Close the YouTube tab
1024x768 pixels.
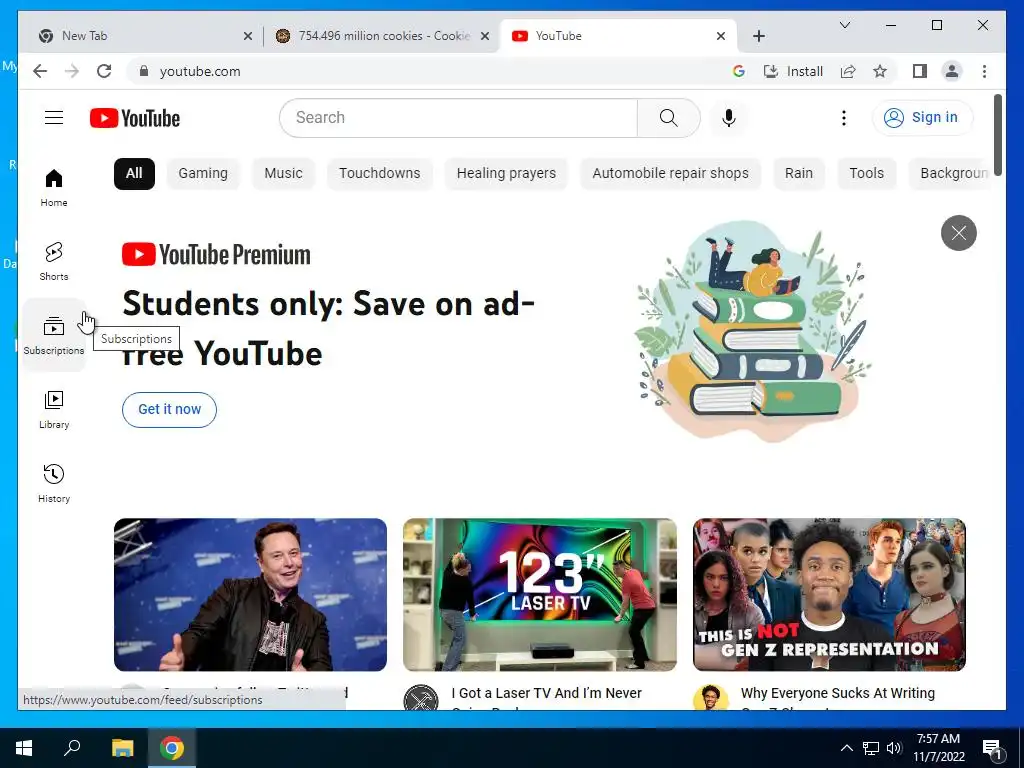tap(720, 36)
